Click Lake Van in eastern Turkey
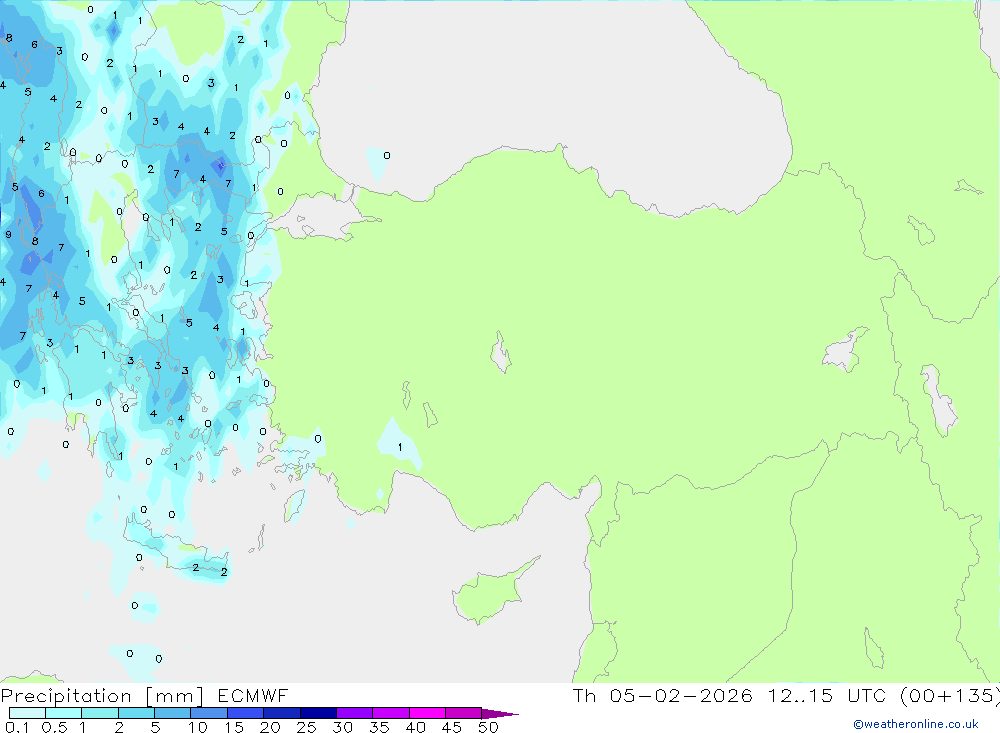Viewport: 1000px width, 733px height. [x=846, y=350]
